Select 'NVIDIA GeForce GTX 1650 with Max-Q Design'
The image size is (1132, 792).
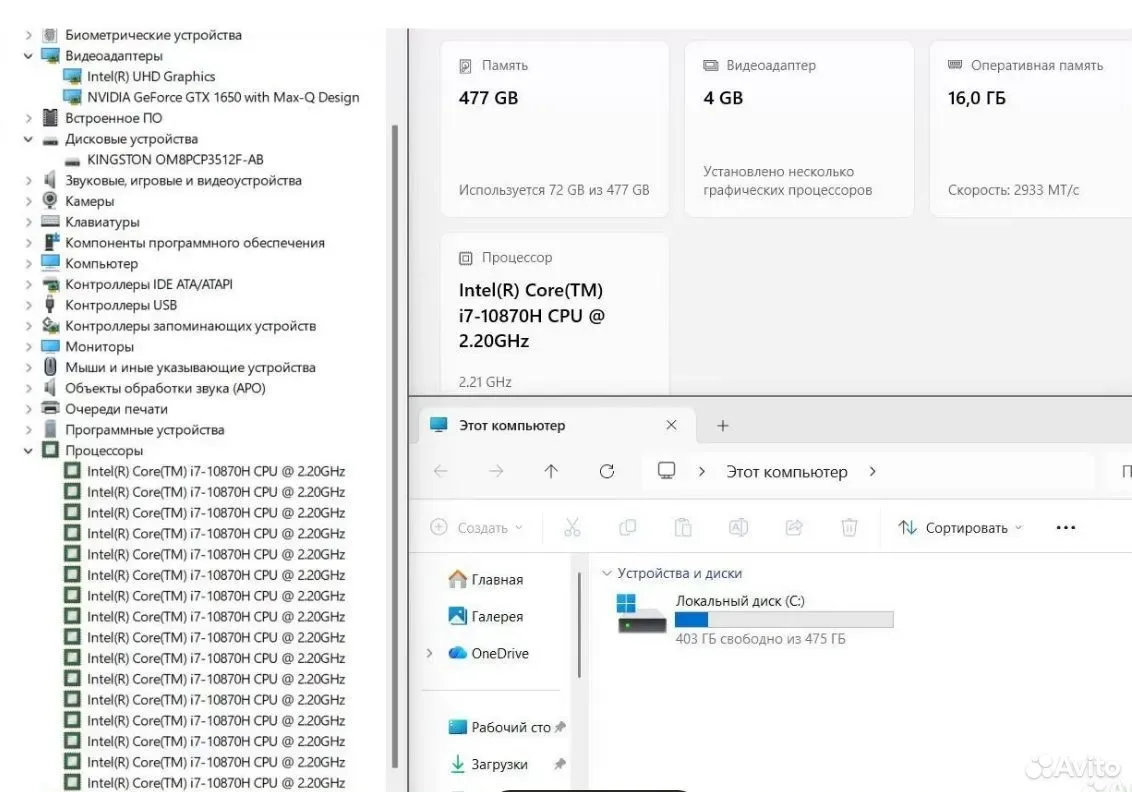click(x=223, y=97)
